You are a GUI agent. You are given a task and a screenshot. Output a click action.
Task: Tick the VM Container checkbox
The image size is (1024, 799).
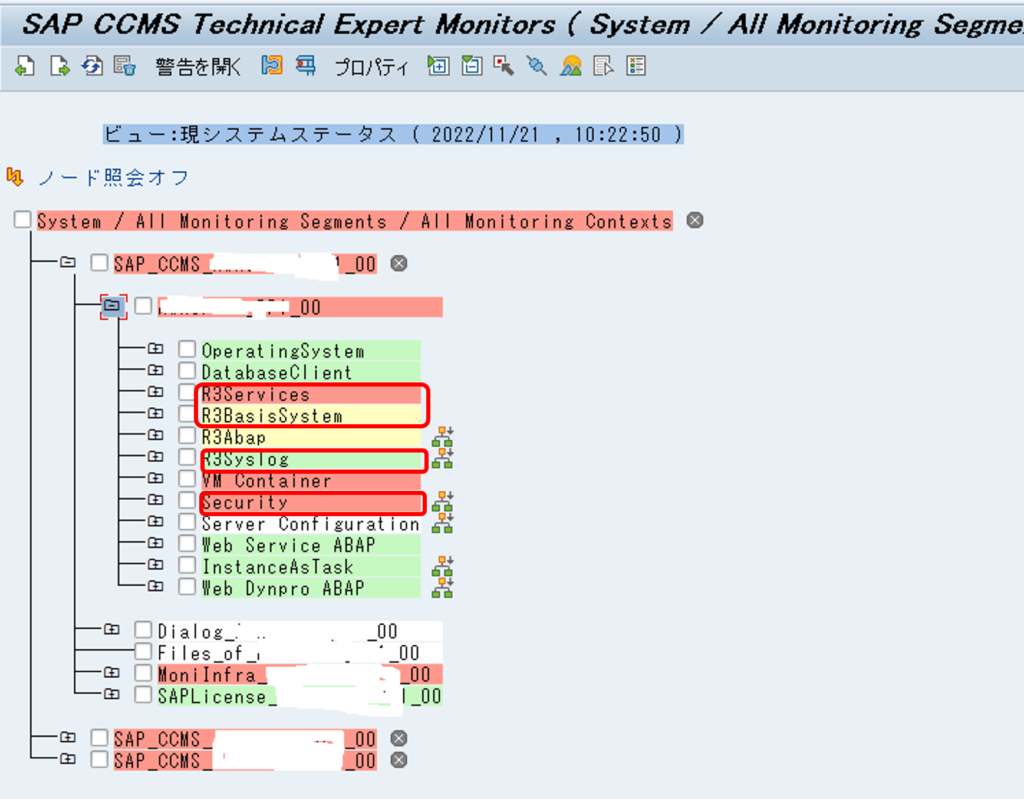tap(187, 478)
